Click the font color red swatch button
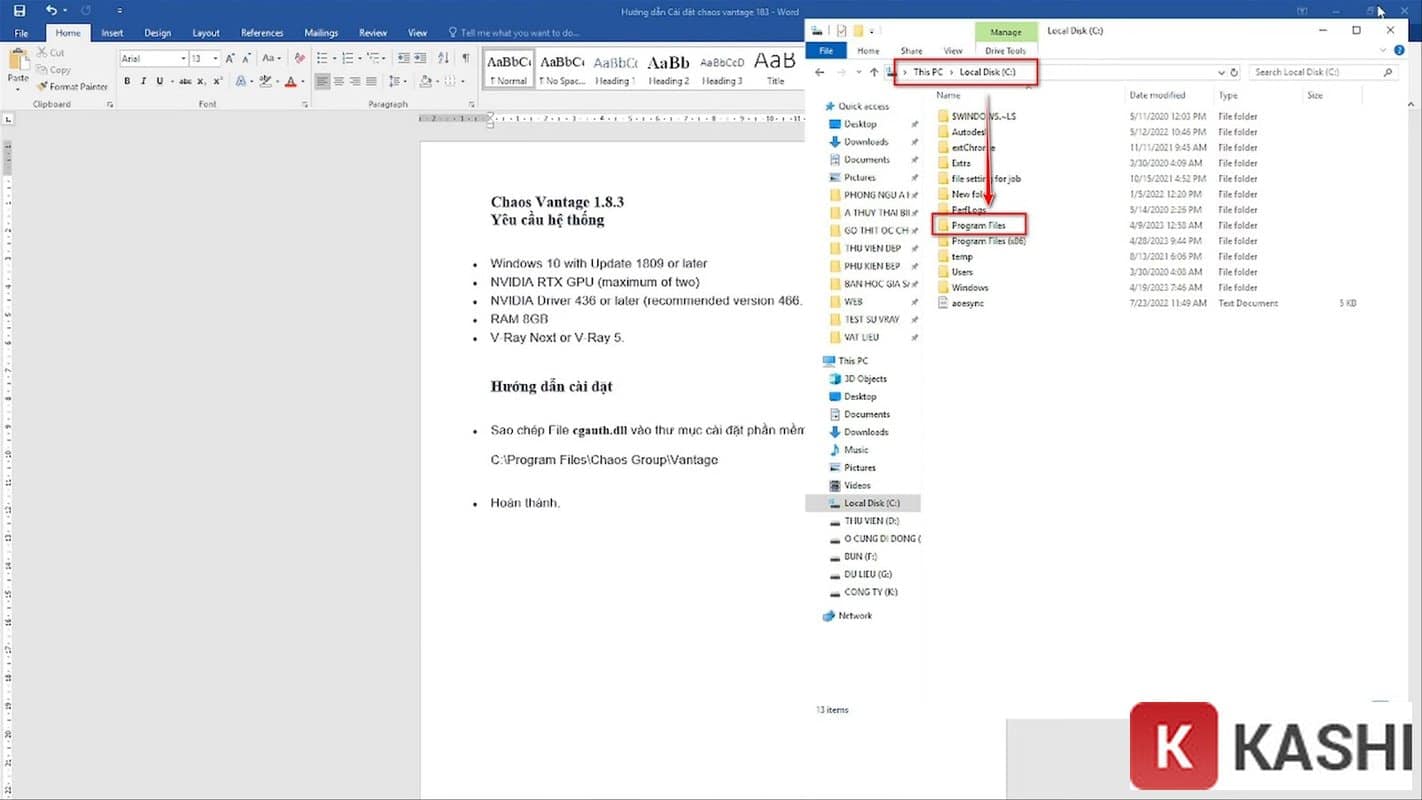Viewport: 1422px width, 800px height. 291,81
